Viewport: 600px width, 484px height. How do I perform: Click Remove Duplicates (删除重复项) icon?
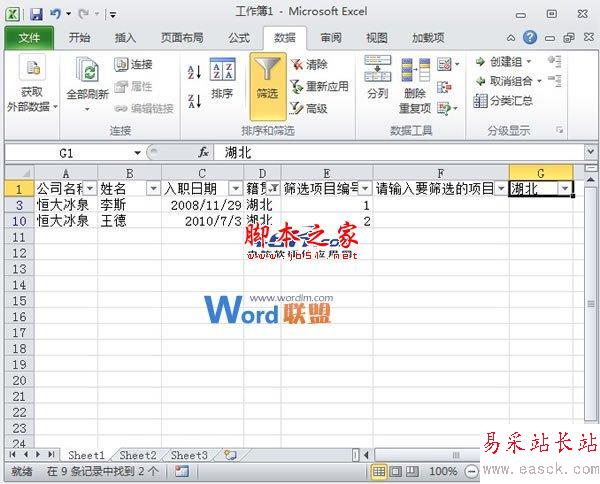[416, 70]
